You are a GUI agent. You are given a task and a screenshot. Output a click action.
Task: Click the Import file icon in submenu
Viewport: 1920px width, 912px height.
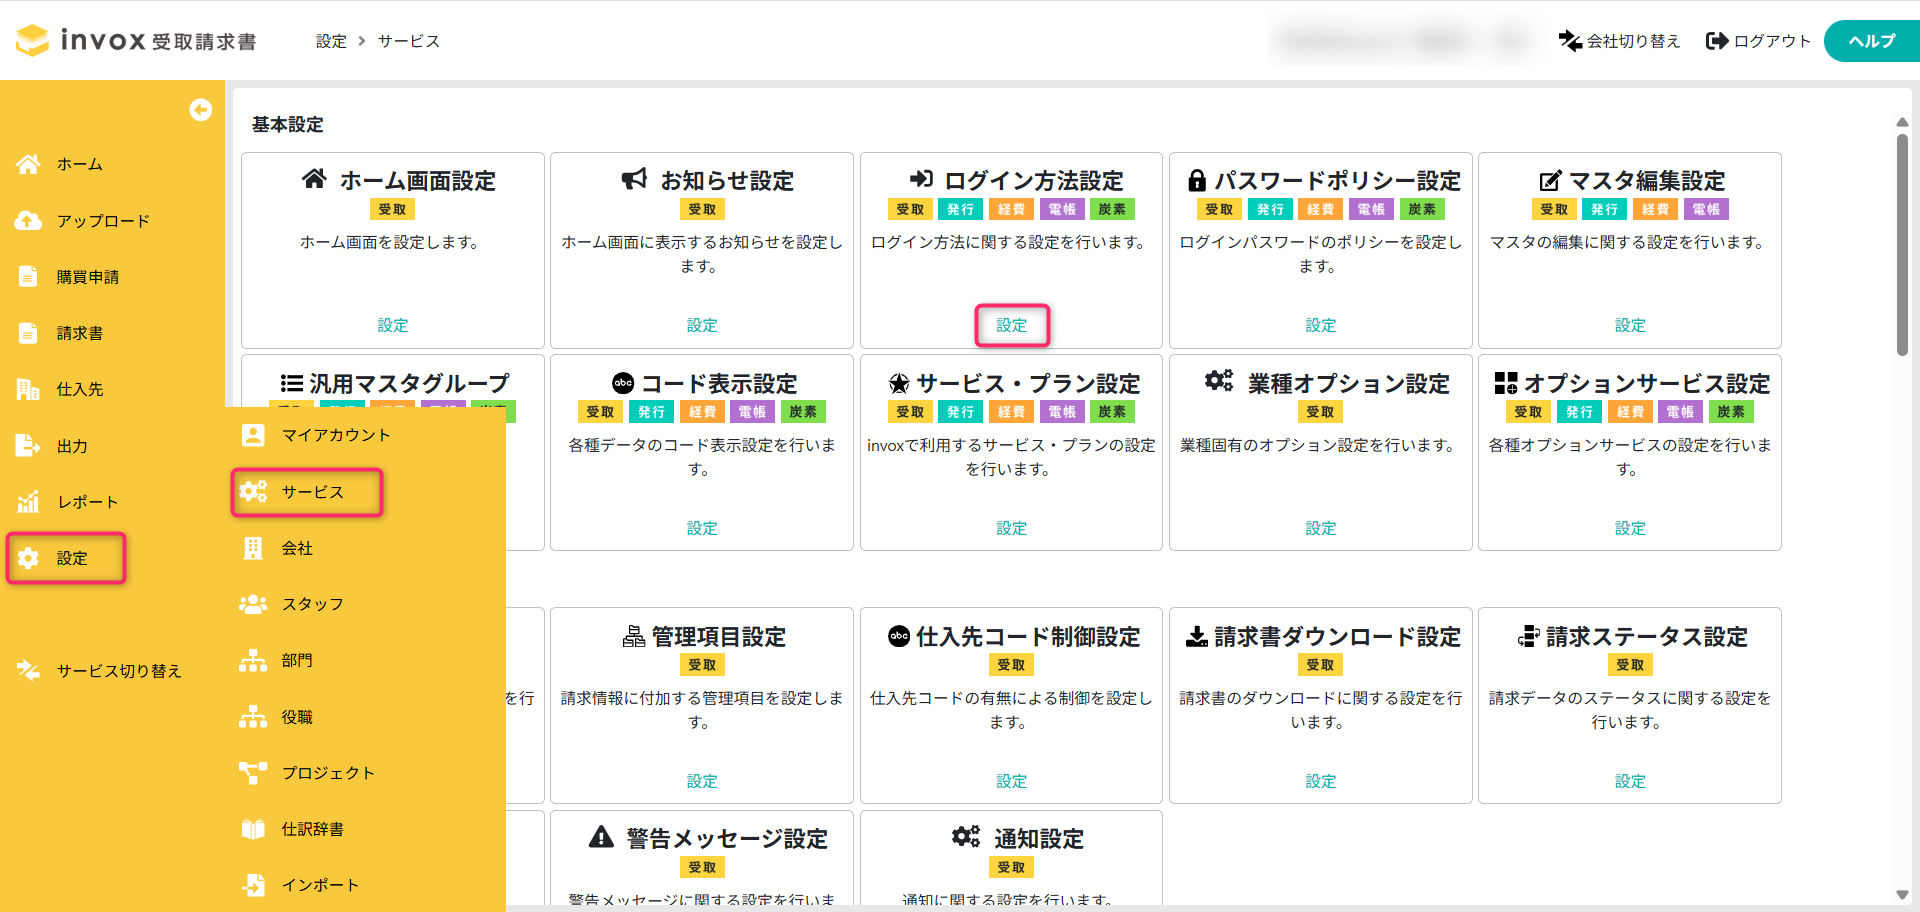[x=253, y=885]
